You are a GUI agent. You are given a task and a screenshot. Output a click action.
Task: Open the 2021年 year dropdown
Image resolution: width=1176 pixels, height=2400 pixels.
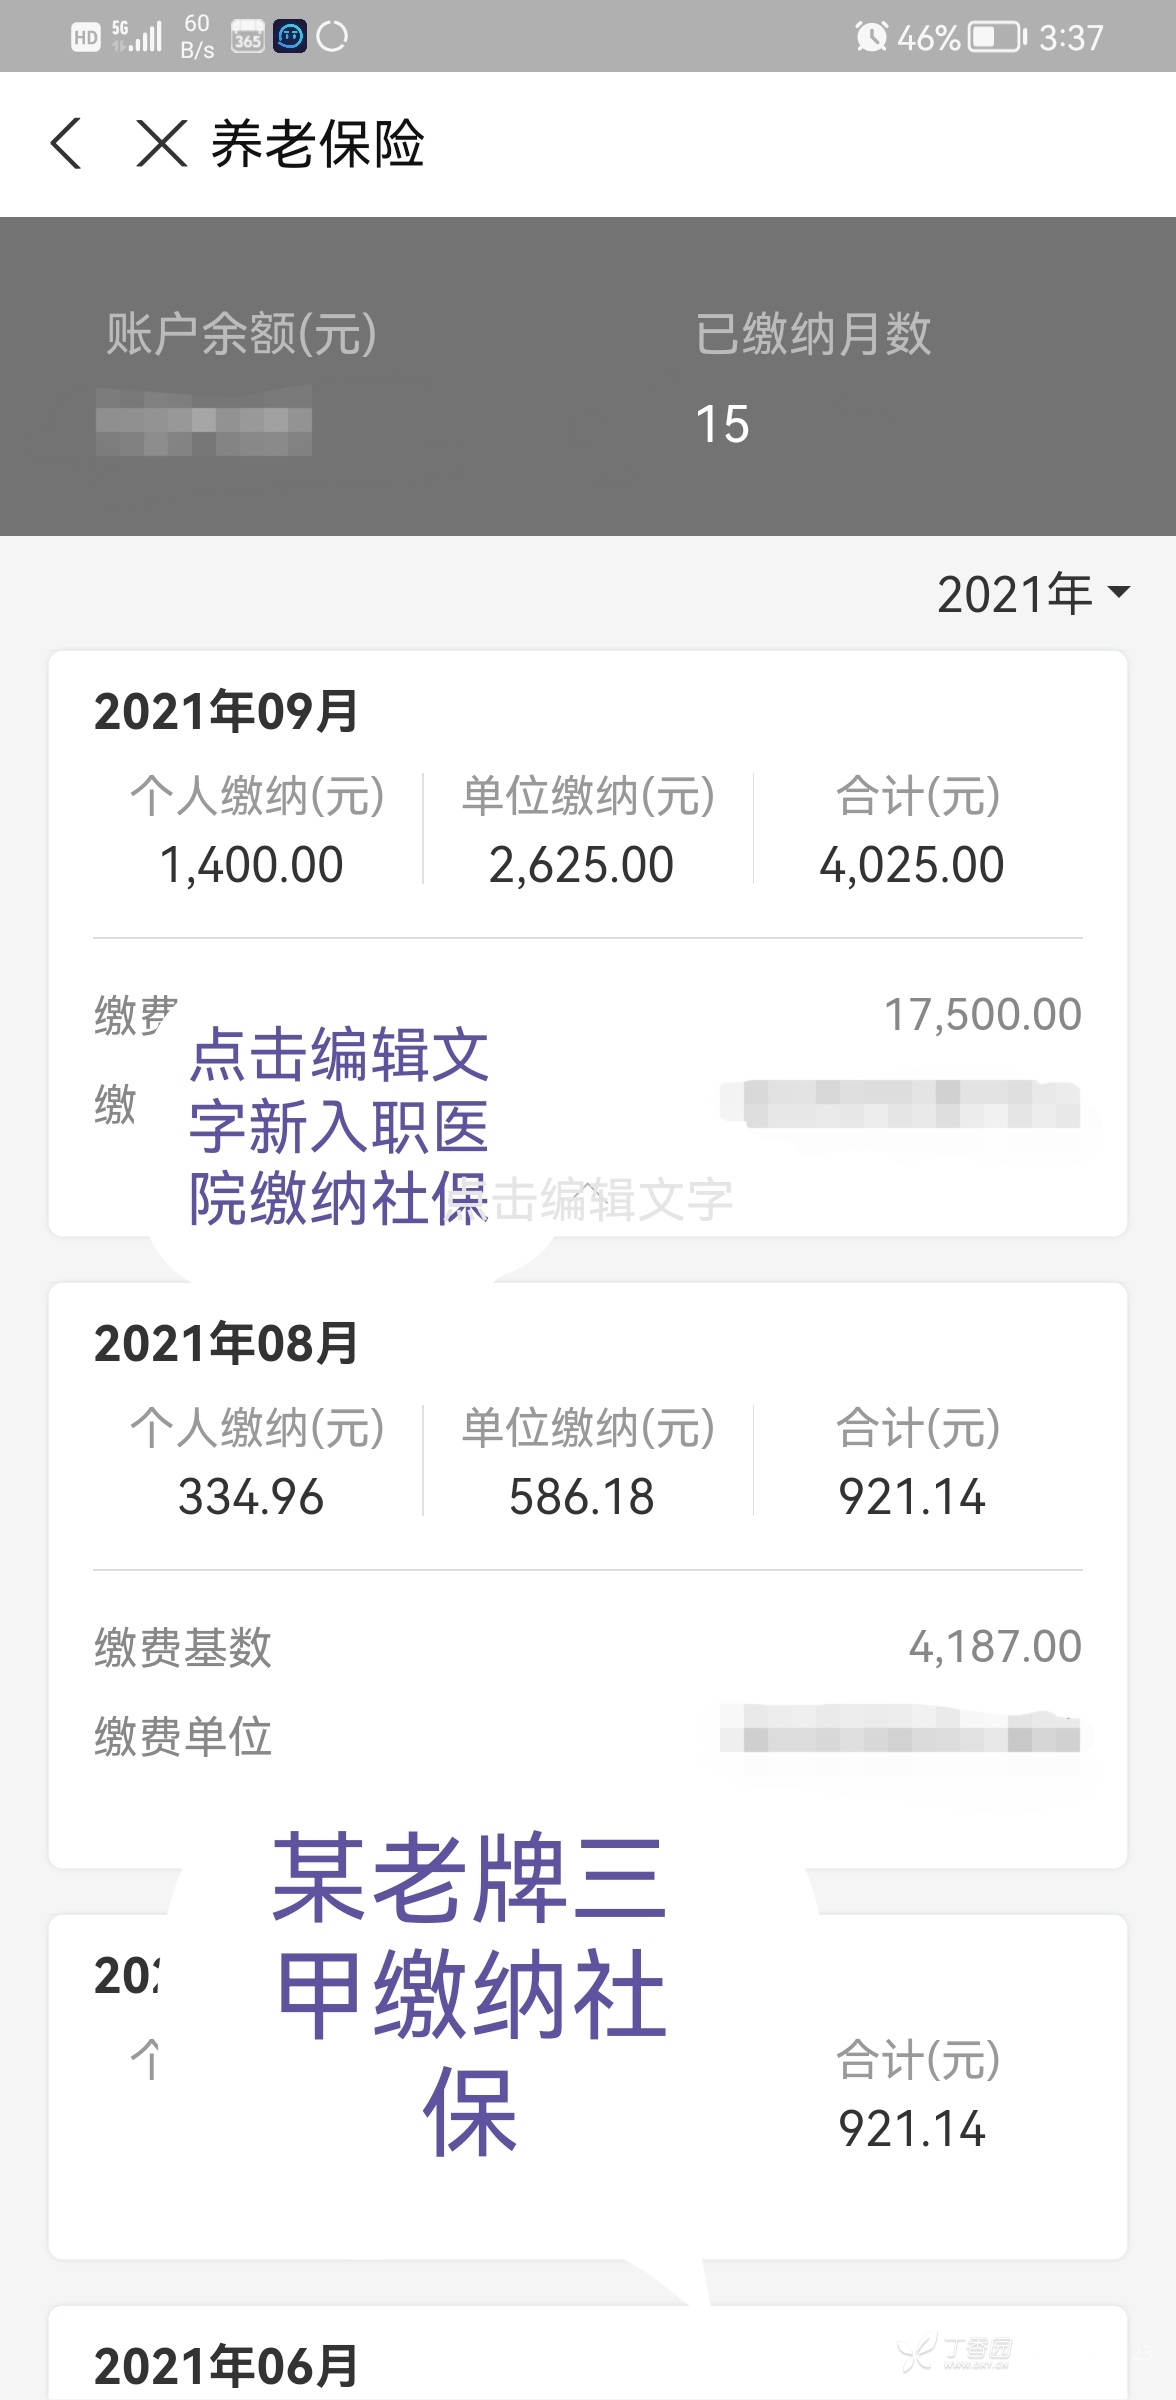[1033, 594]
